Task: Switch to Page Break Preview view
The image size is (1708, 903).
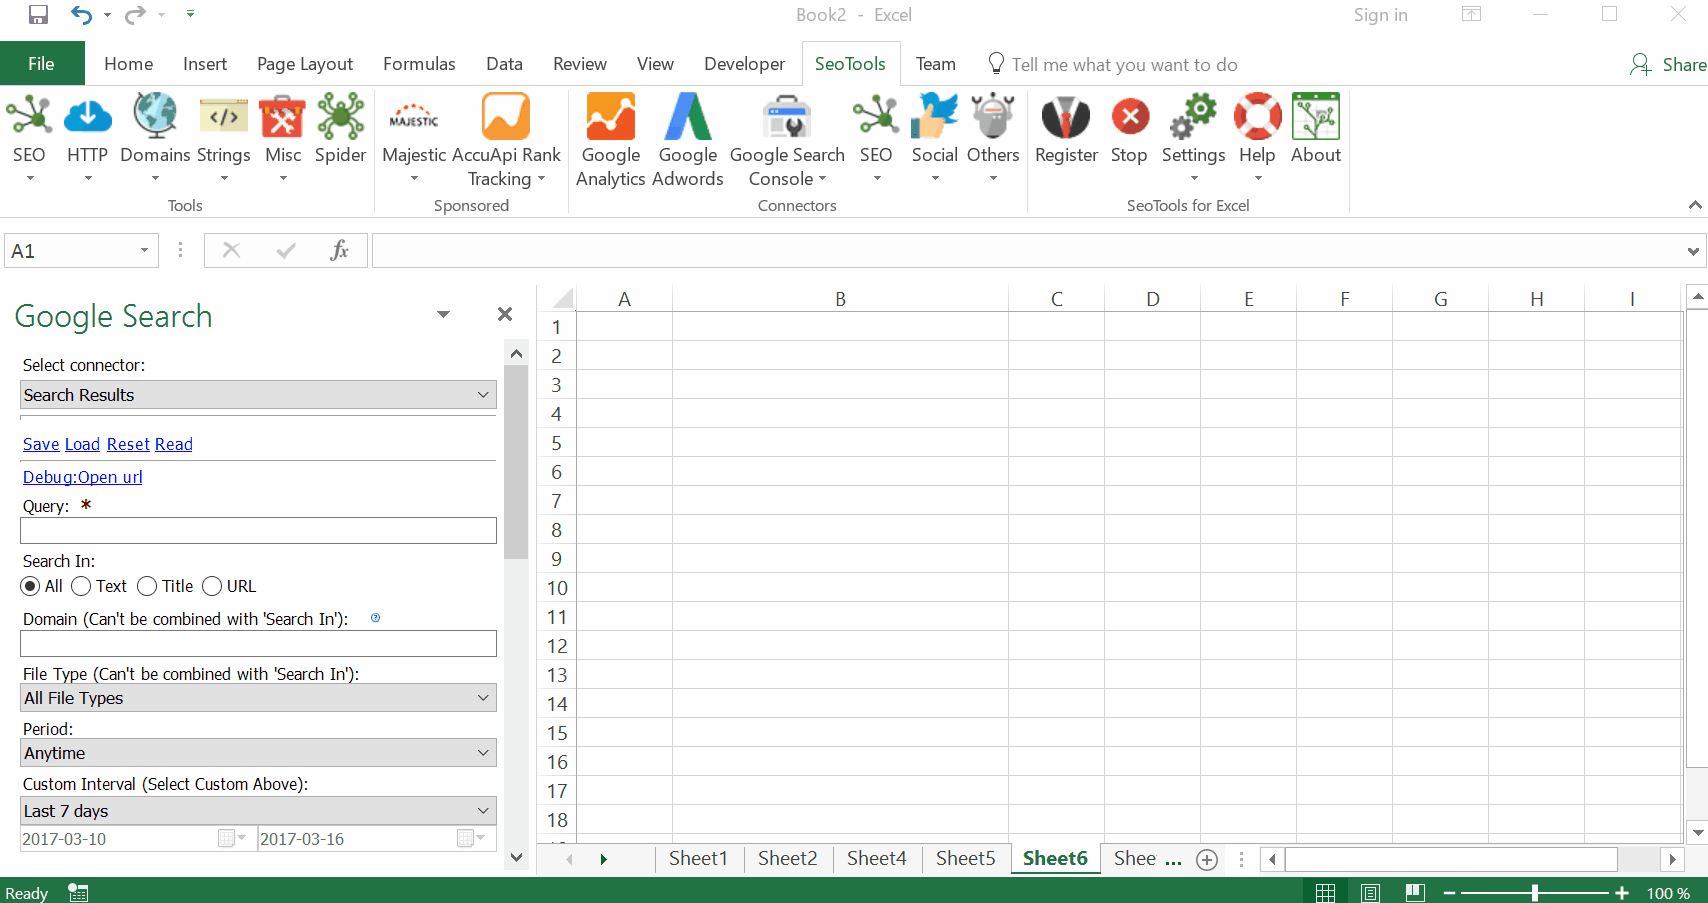Action: pos(1415,892)
